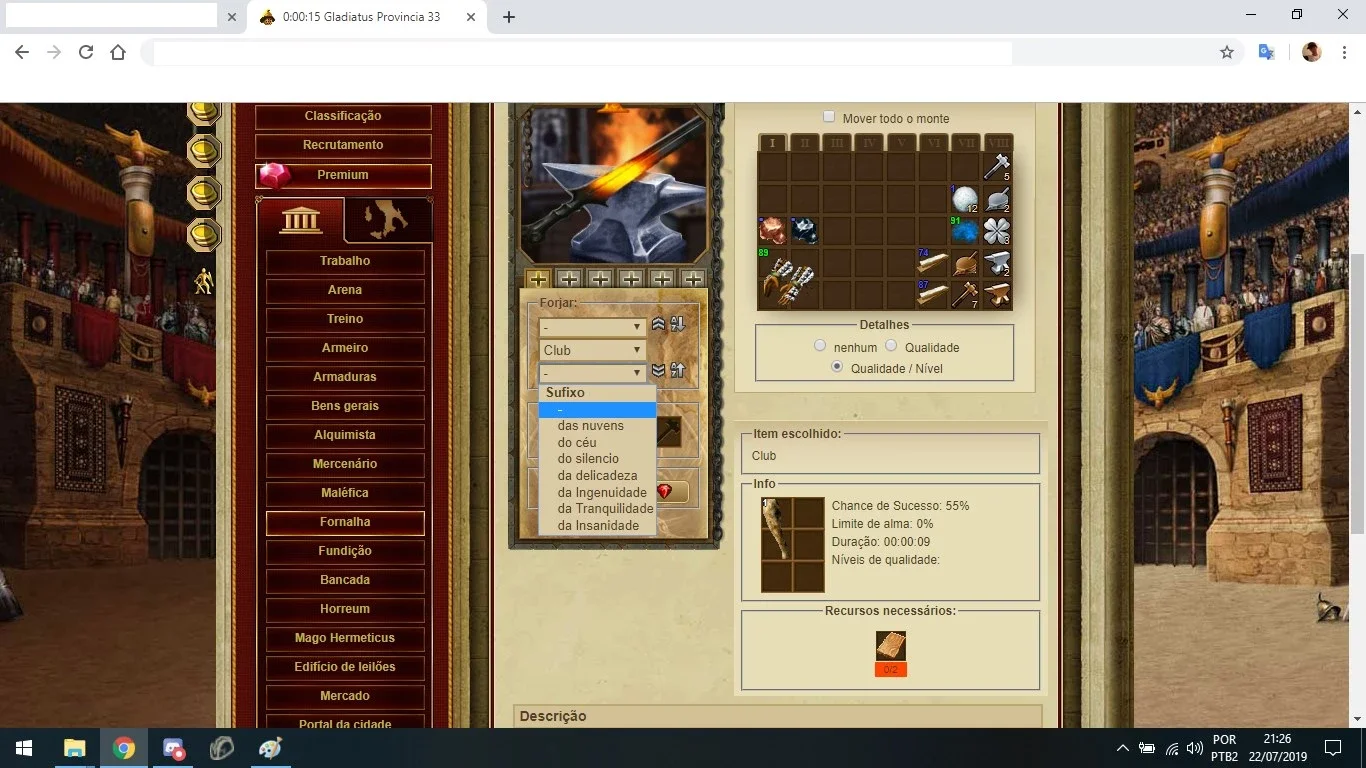Pick the wooden mallet item with count 7

[964, 295]
